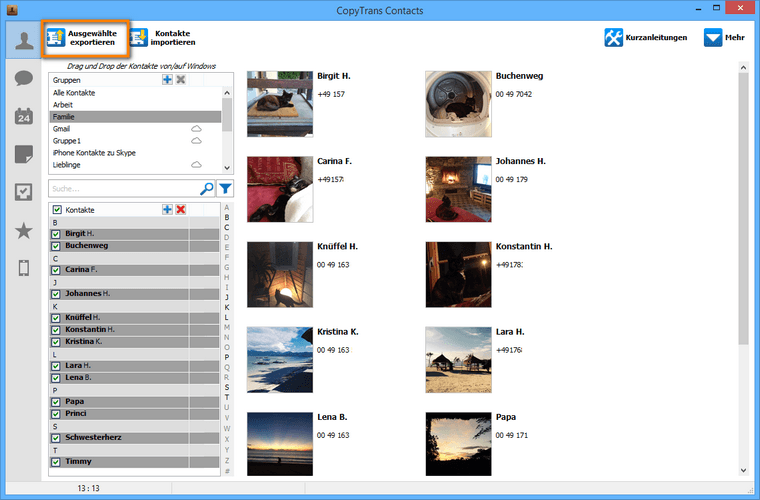Open the Mehr dropdown menu
Viewport: 760px width, 500px height.
724,38
